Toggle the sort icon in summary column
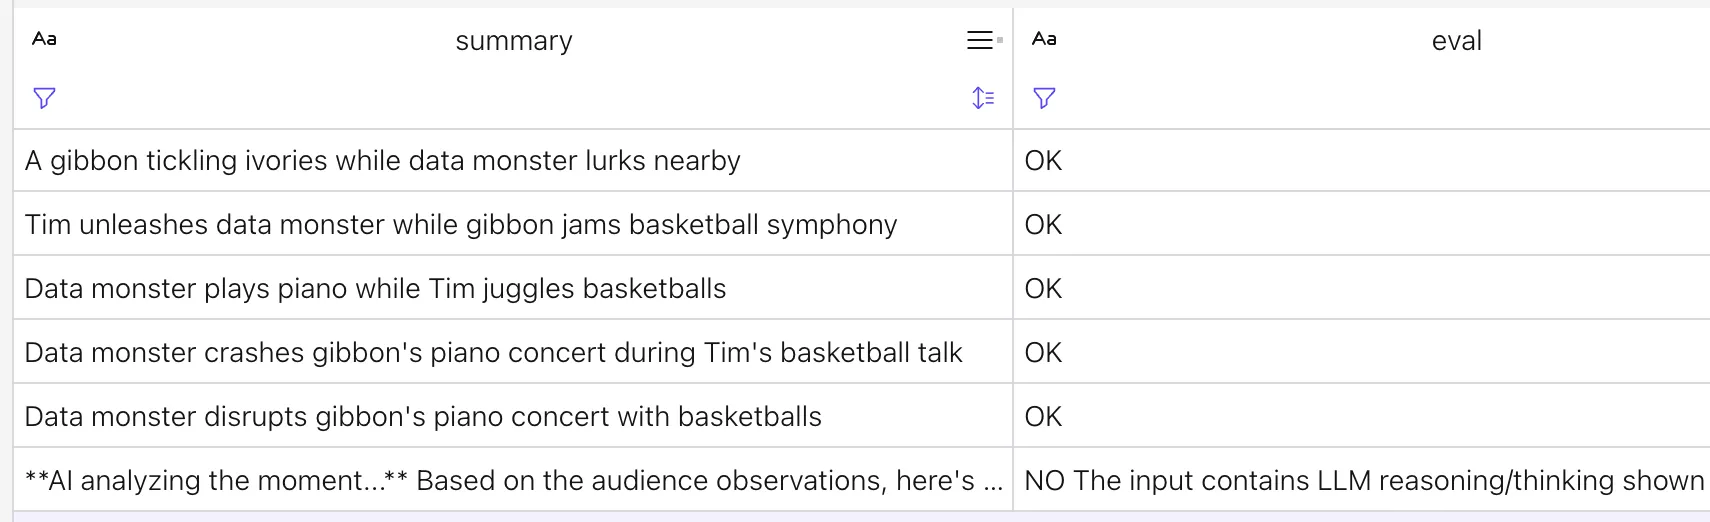 click(x=983, y=98)
